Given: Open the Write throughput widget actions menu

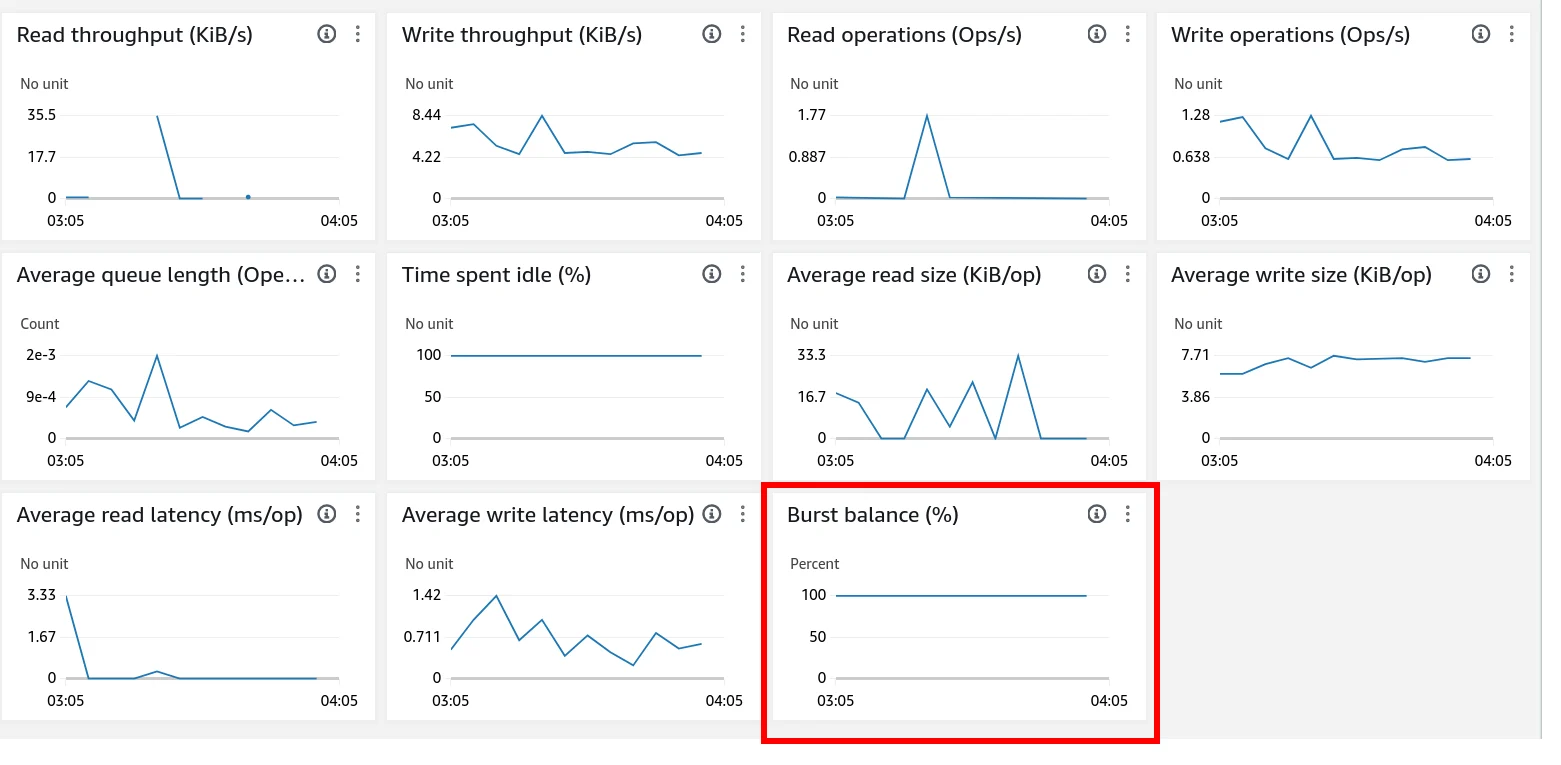Looking at the screenshot, I should pyautogui.click(x=743, y=34).
